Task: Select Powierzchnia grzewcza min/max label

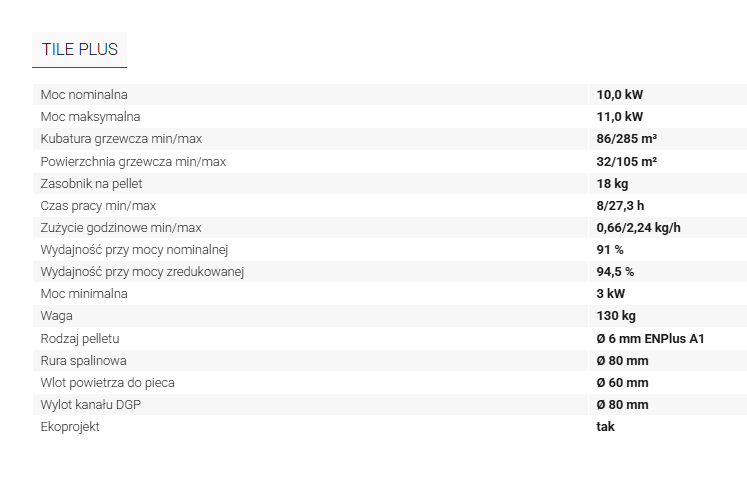Action: tap(133, 161)
